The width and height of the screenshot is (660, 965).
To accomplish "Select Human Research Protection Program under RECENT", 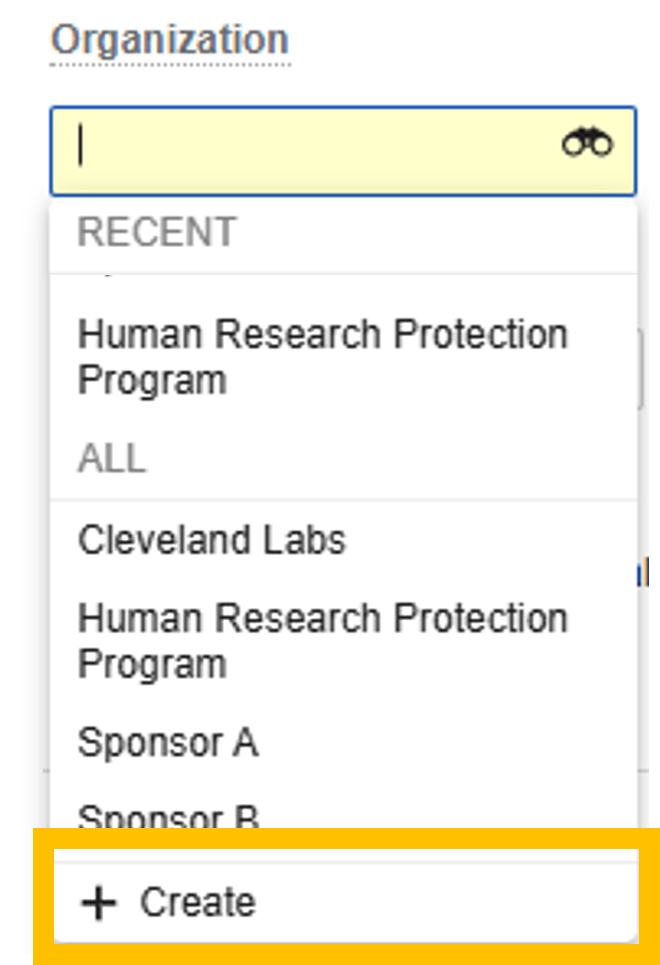I will tap(322, 357).
